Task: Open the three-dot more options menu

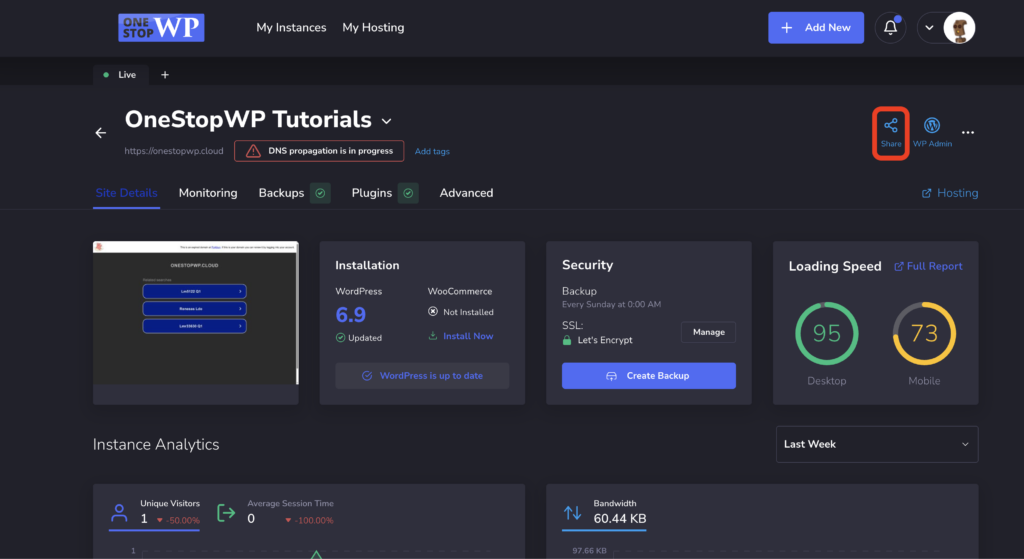Action: coord(968,133)
